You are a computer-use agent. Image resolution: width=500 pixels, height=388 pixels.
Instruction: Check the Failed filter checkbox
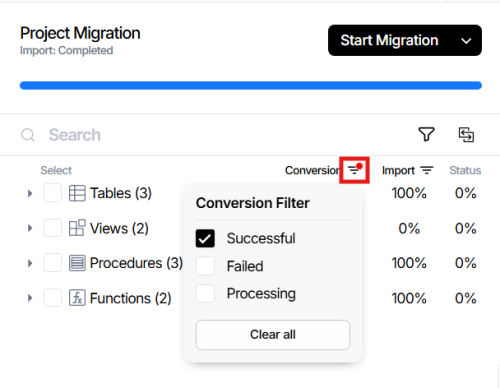tap(205, 266)
